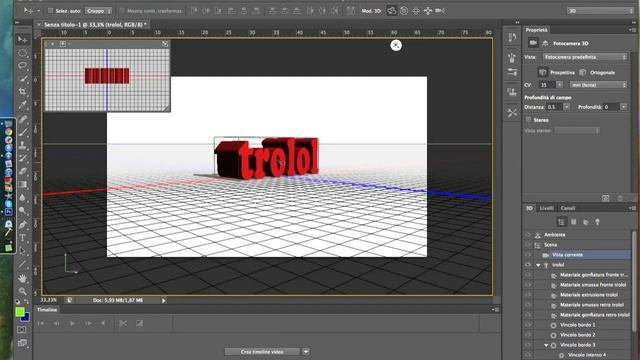640x360 pixels.
Task: Open the 3D workspace switcher dropdown
Action: coord(600,11)
